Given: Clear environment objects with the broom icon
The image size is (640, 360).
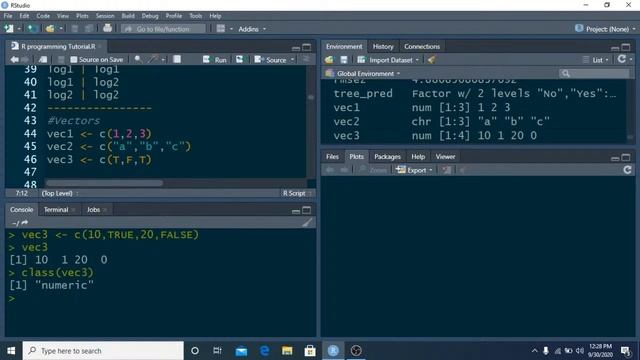Looking at the screenshot, I should (x=431, y=60).
